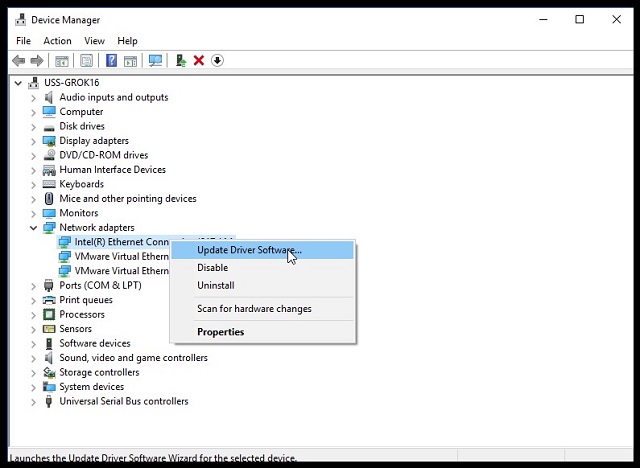Image resolution: width=640 pixels, height=468 pixels.
Task: Click Scan for hardware changes monitor icon
Action: click(155, 61)
